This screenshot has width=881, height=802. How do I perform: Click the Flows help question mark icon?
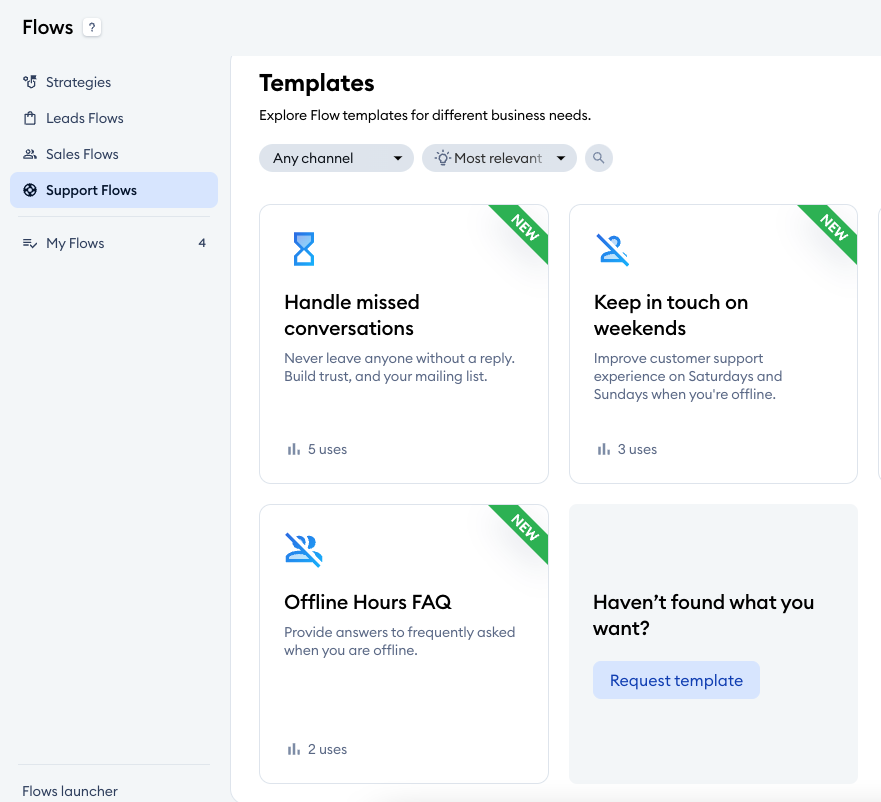[x=91, y=27]
